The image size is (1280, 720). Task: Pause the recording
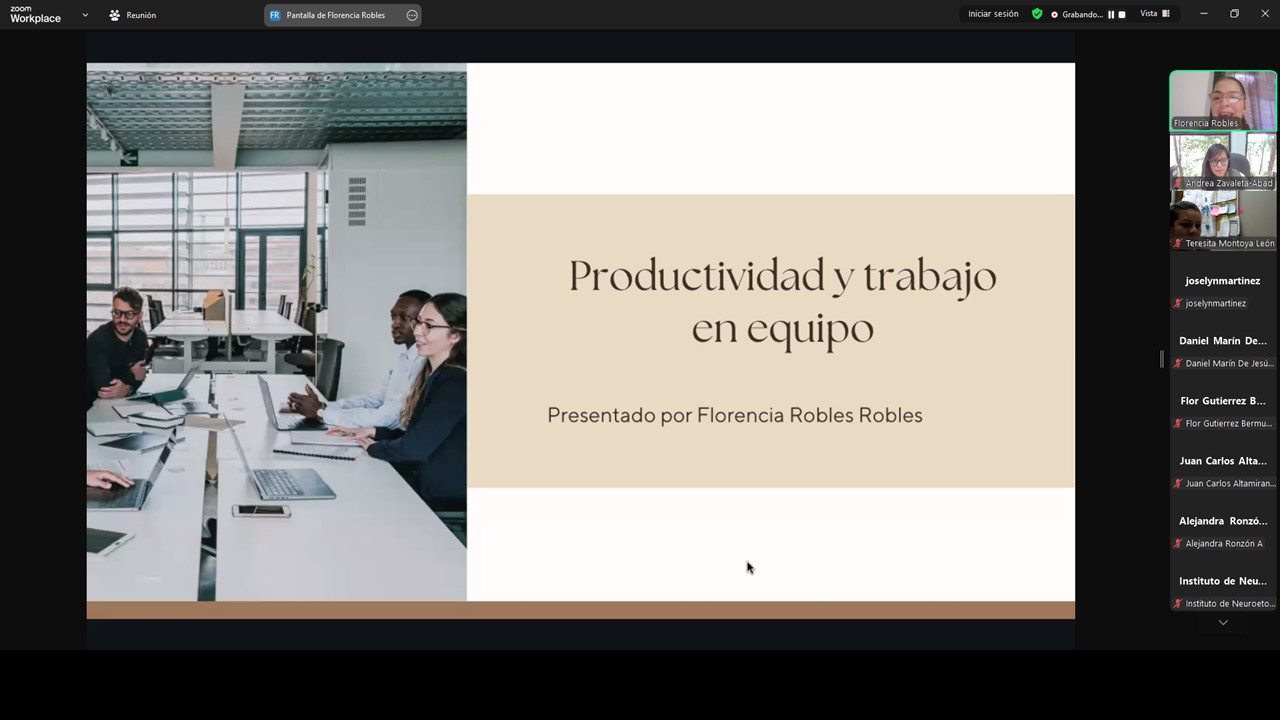click(x=1111, y=15)
